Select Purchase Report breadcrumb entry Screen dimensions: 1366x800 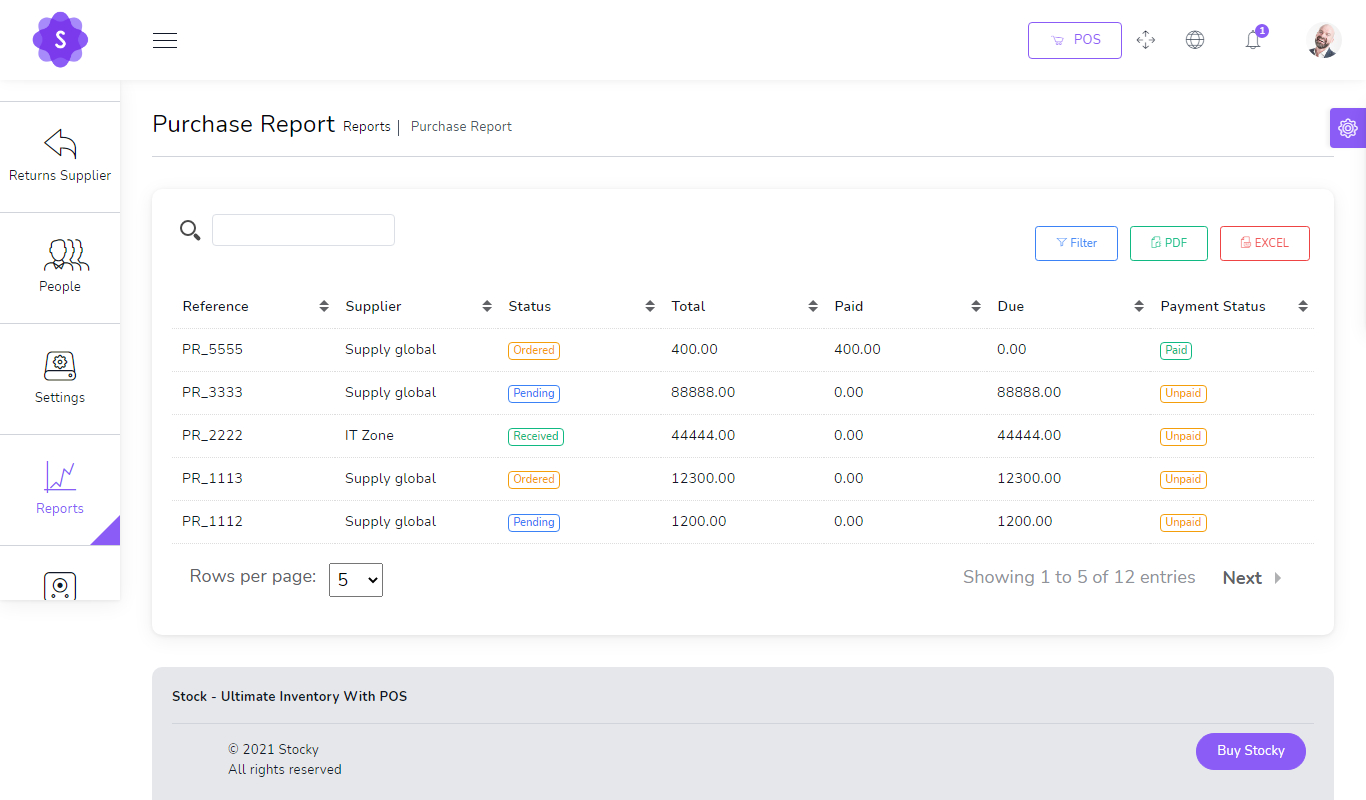tap(461, 127)
